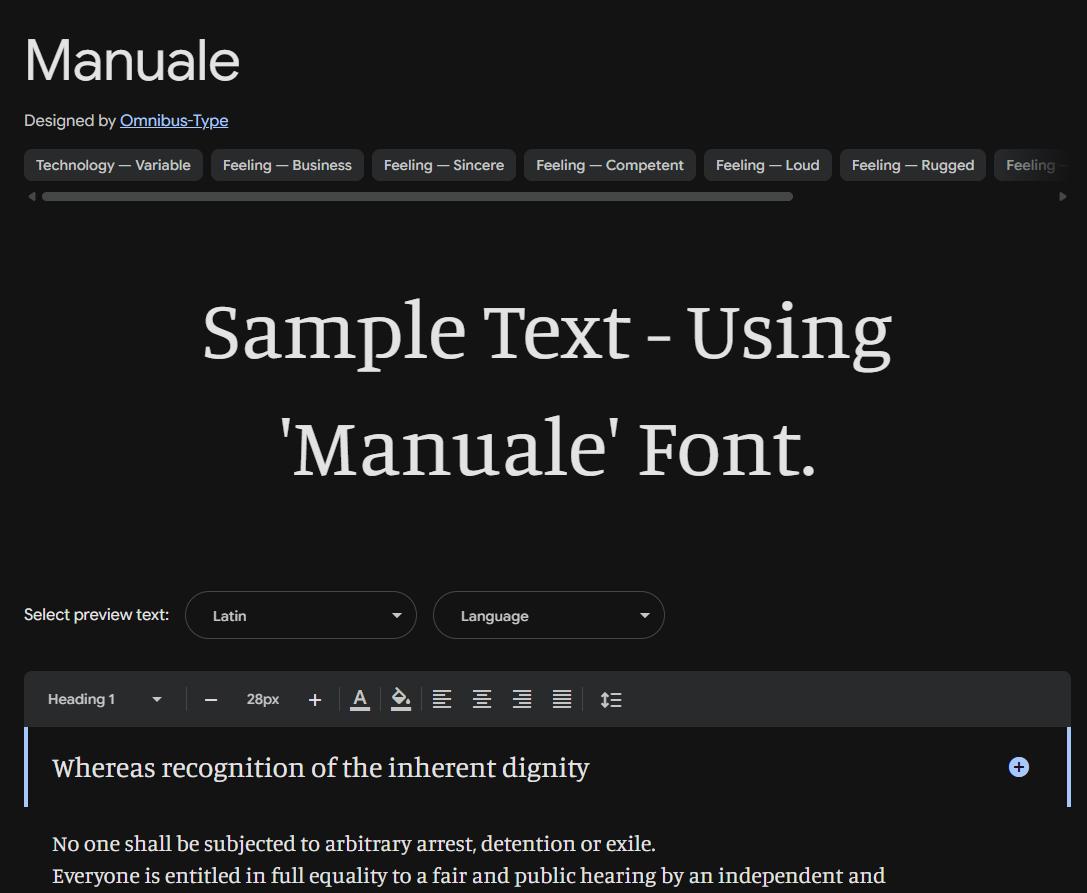The image size is (1087, 893).
Task: Open the background fill color picker
Action: pos(401,700)
